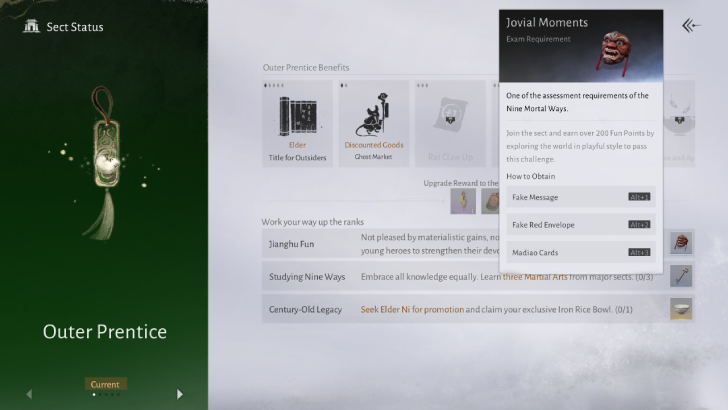
Task: Click the first upgrade reward item thumbnail
Action: pyautogui.click(x=463, y=201)
